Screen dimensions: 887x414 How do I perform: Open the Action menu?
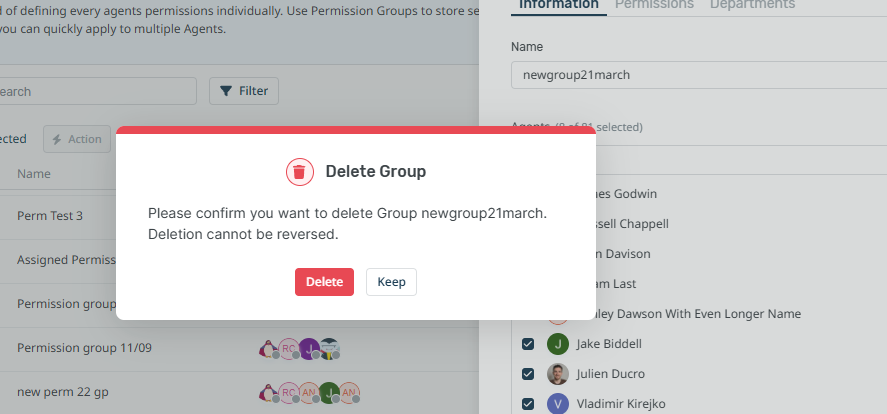pos(77,139)
